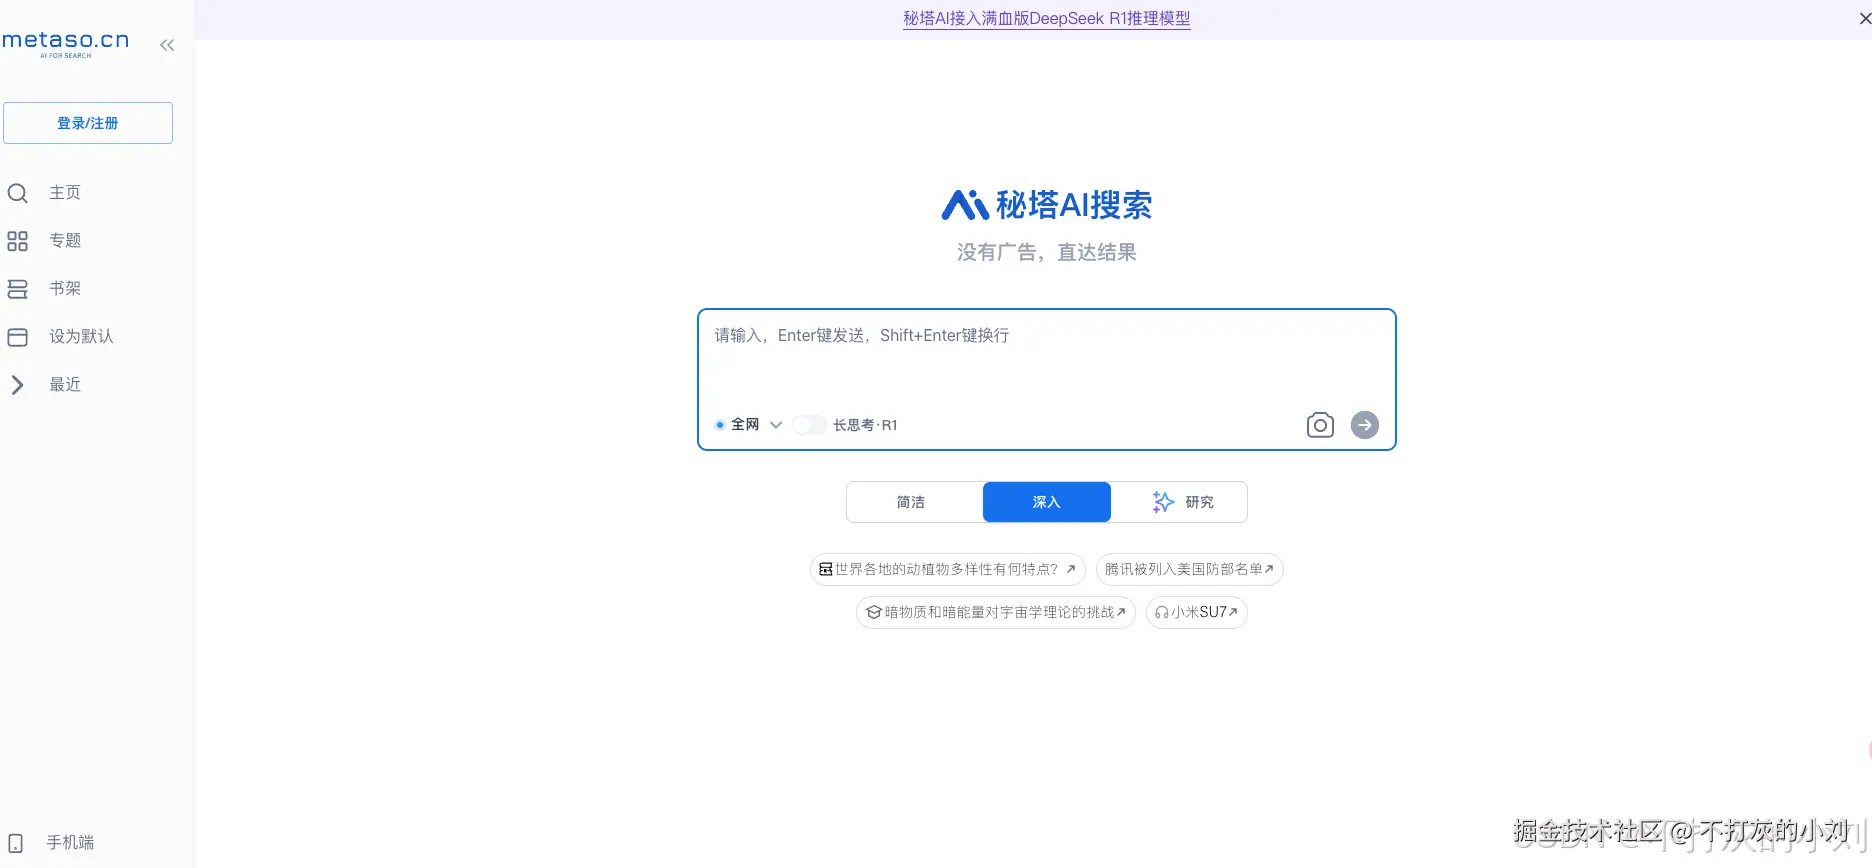Toggle the 长思考·R1 switch
This screenshot has width=1872, height=868.
[x=810, y=425]
